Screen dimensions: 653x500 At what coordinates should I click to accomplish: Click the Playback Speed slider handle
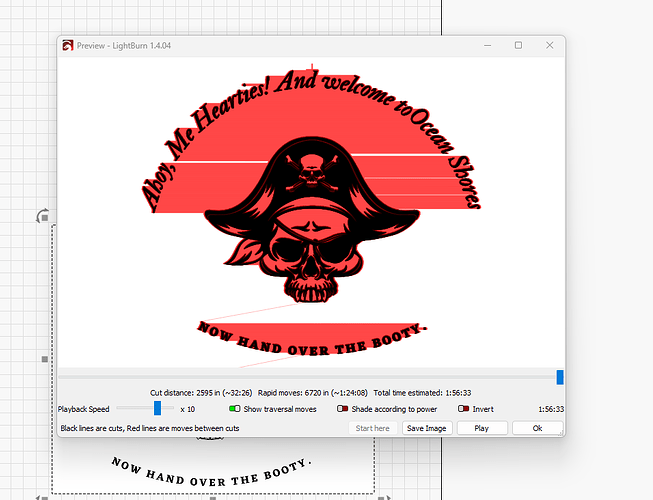click(x=157, y=408)
